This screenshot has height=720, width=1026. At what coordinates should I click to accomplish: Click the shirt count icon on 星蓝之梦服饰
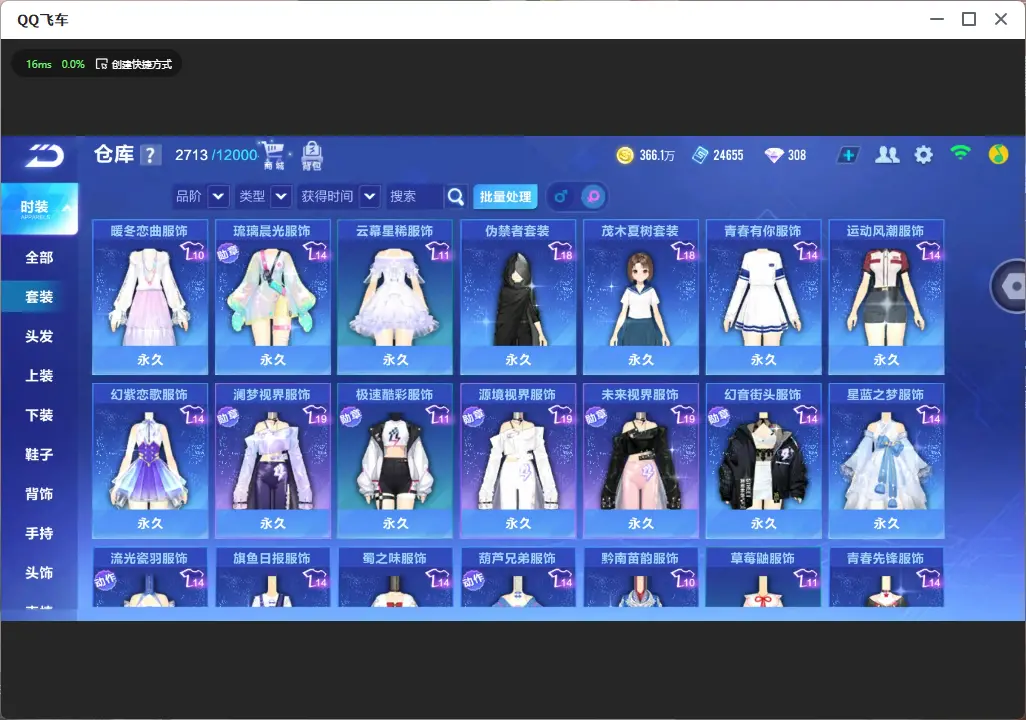pyautogui.click(x=929, y=415)
